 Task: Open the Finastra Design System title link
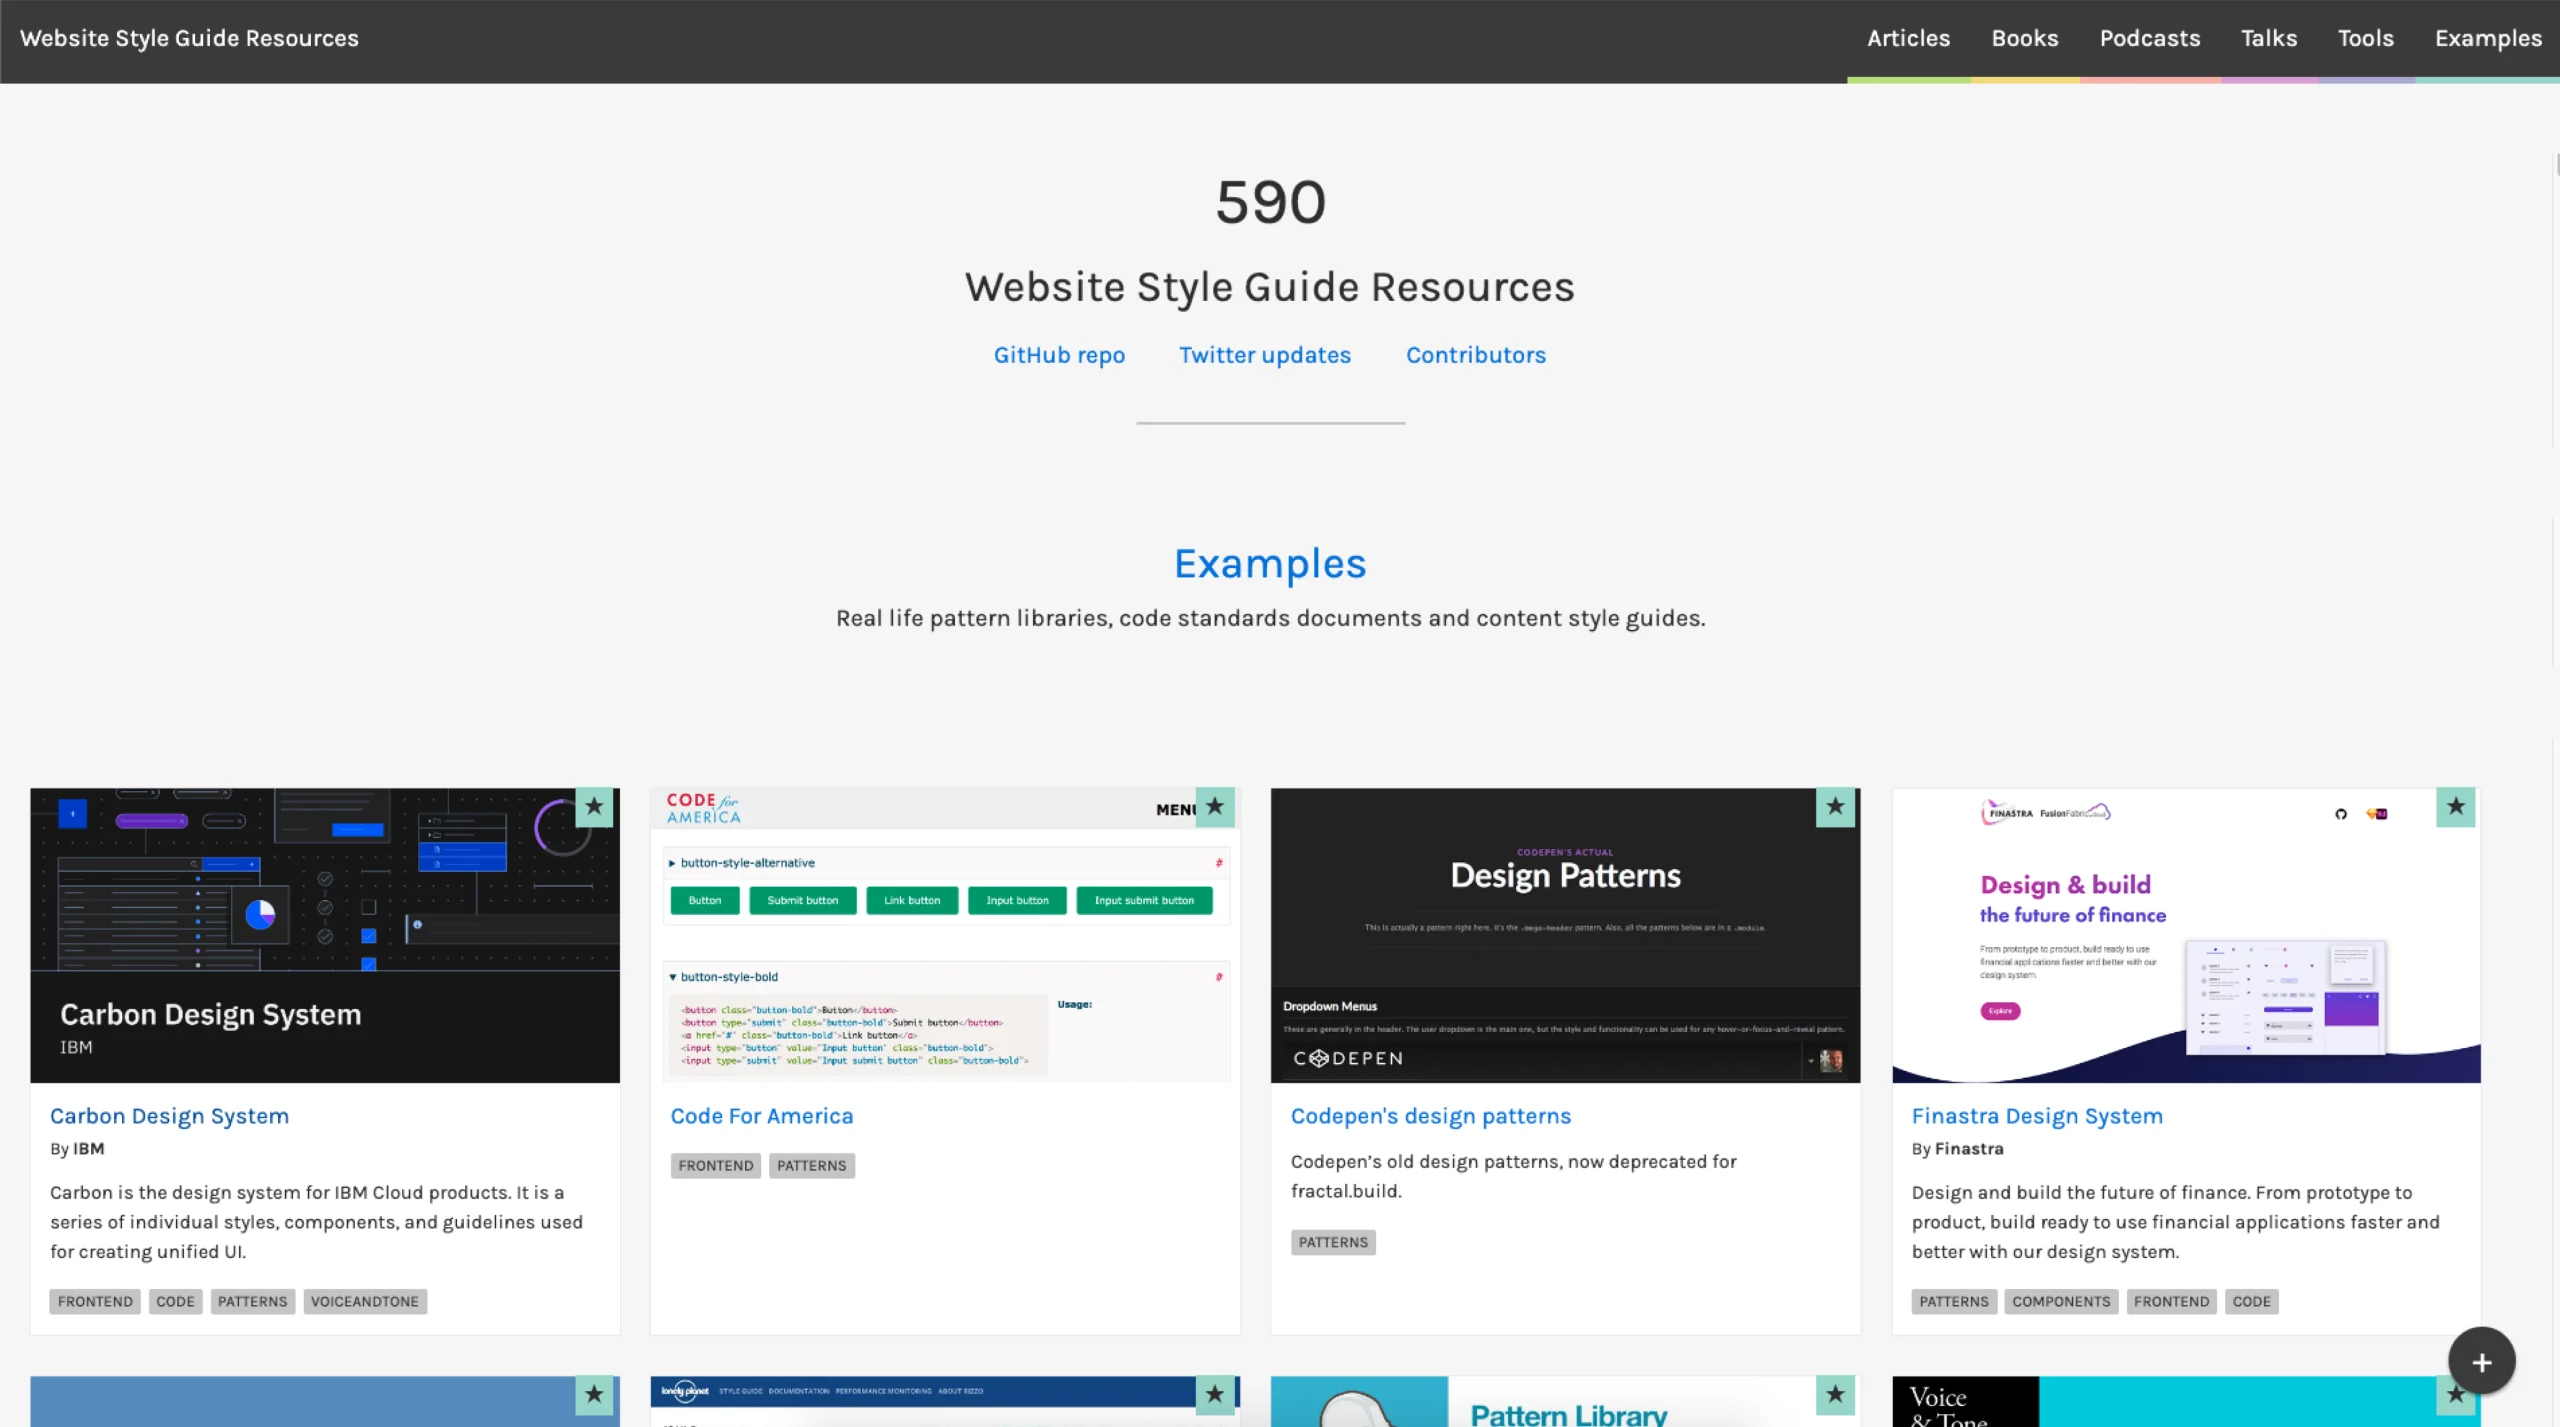point(2036,1116)
